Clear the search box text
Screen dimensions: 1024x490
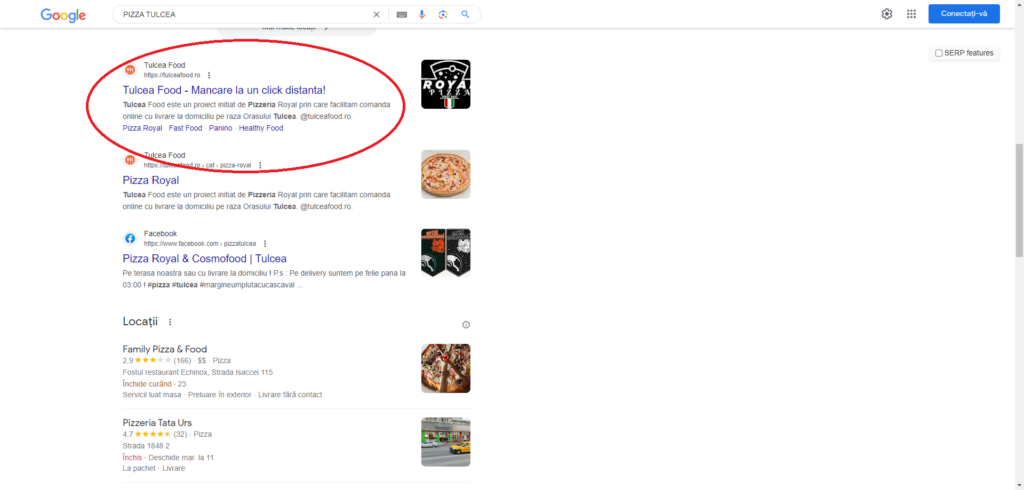tap(376, 14)
